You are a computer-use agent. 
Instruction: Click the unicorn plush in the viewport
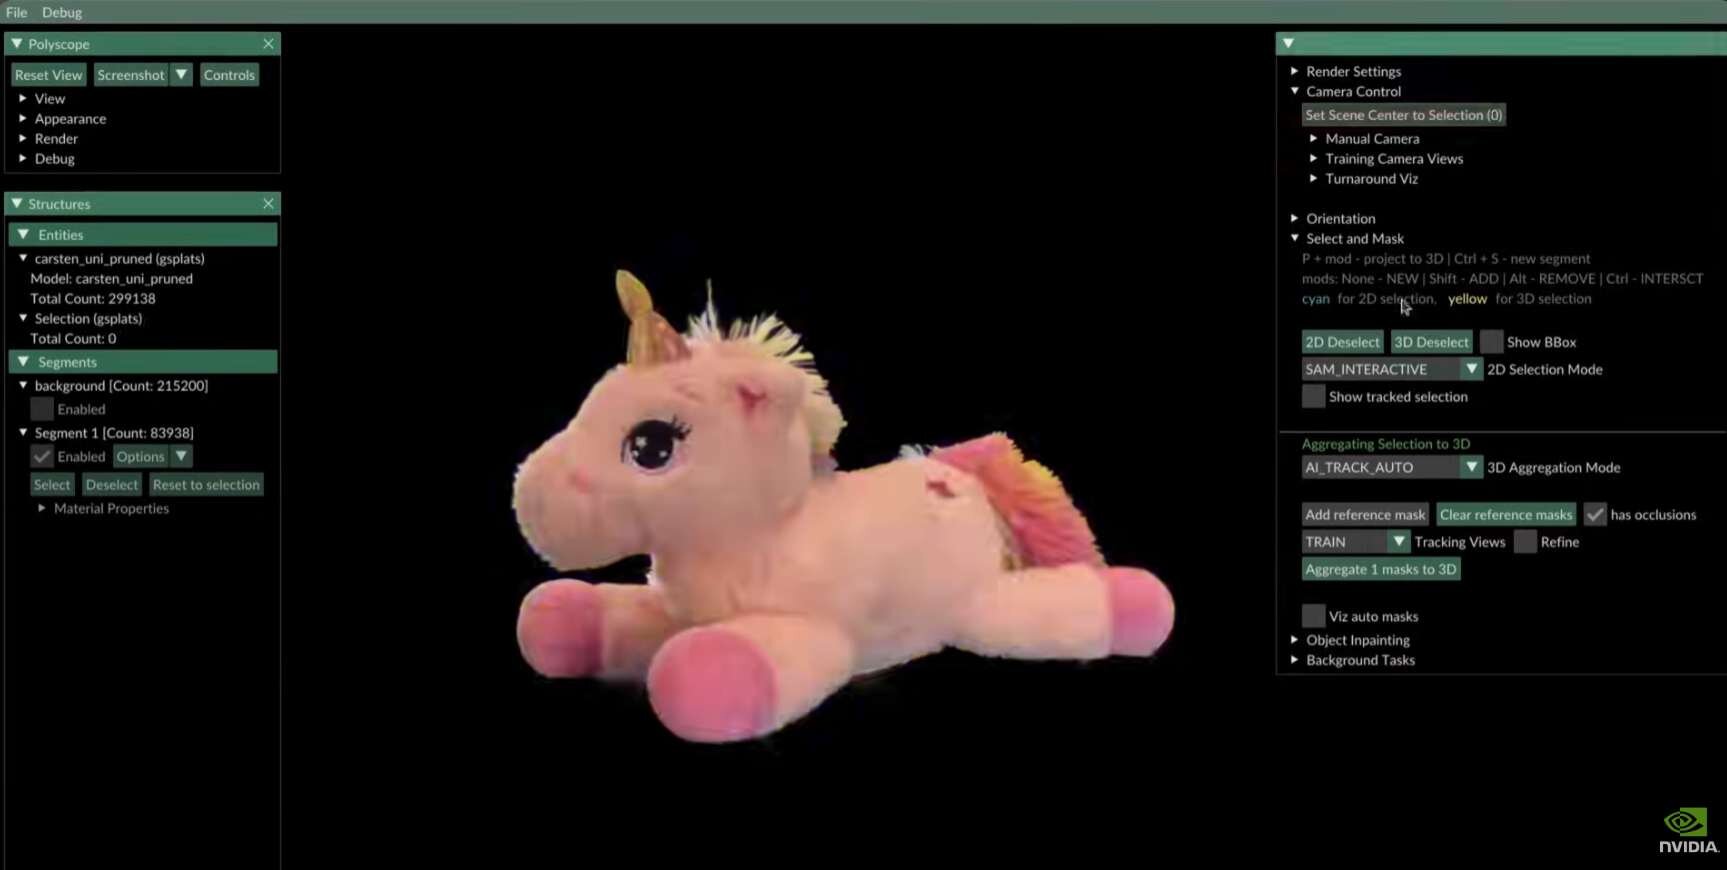[x=840, y=540]
